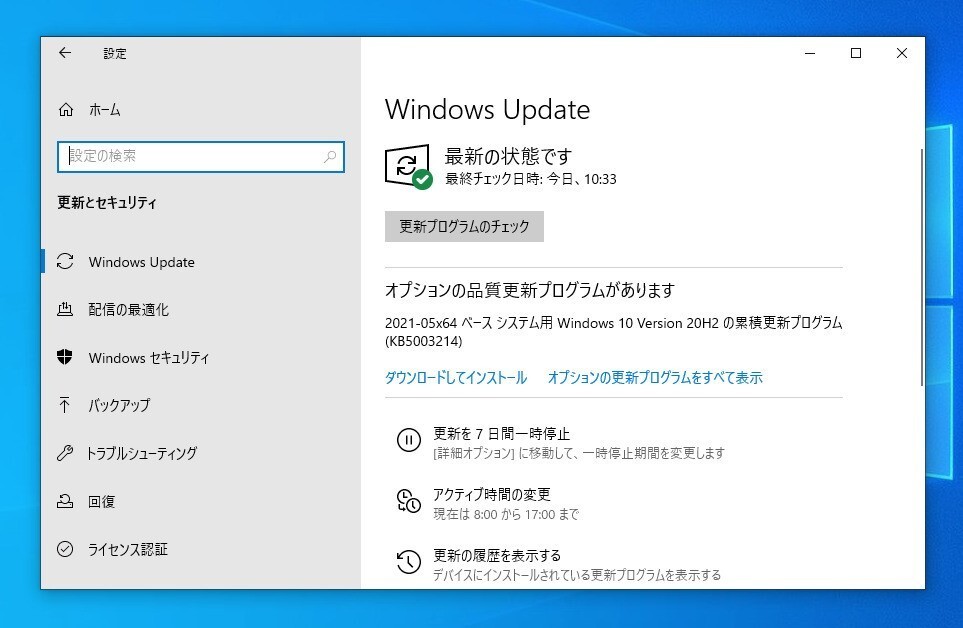Click the バックアップ upload arrow icon
Screen dimensions: 963x628
pyautogui.click(x=64, y=405)
